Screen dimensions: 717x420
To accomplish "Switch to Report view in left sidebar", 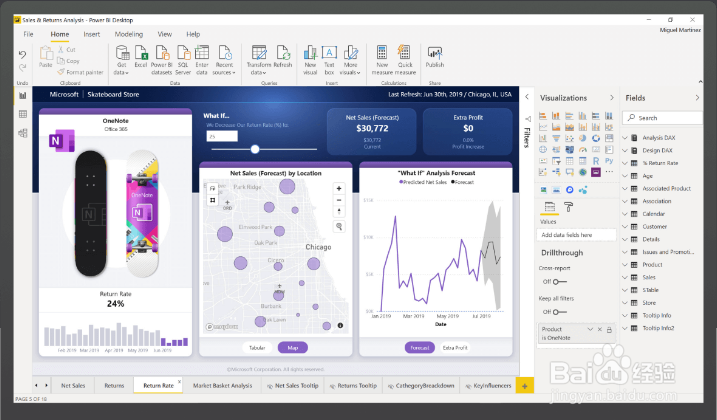I will click(x=22, y=96).
